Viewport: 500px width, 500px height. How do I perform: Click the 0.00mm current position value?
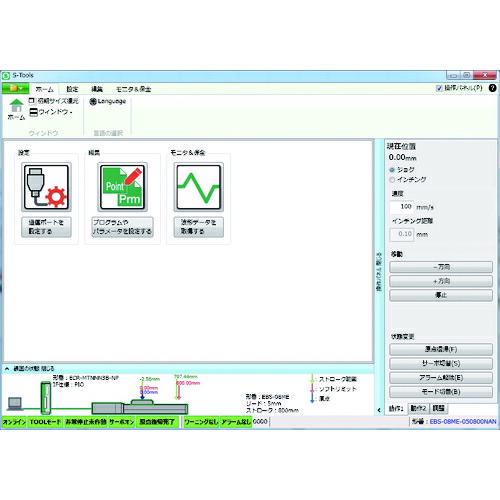coord(402,157)
